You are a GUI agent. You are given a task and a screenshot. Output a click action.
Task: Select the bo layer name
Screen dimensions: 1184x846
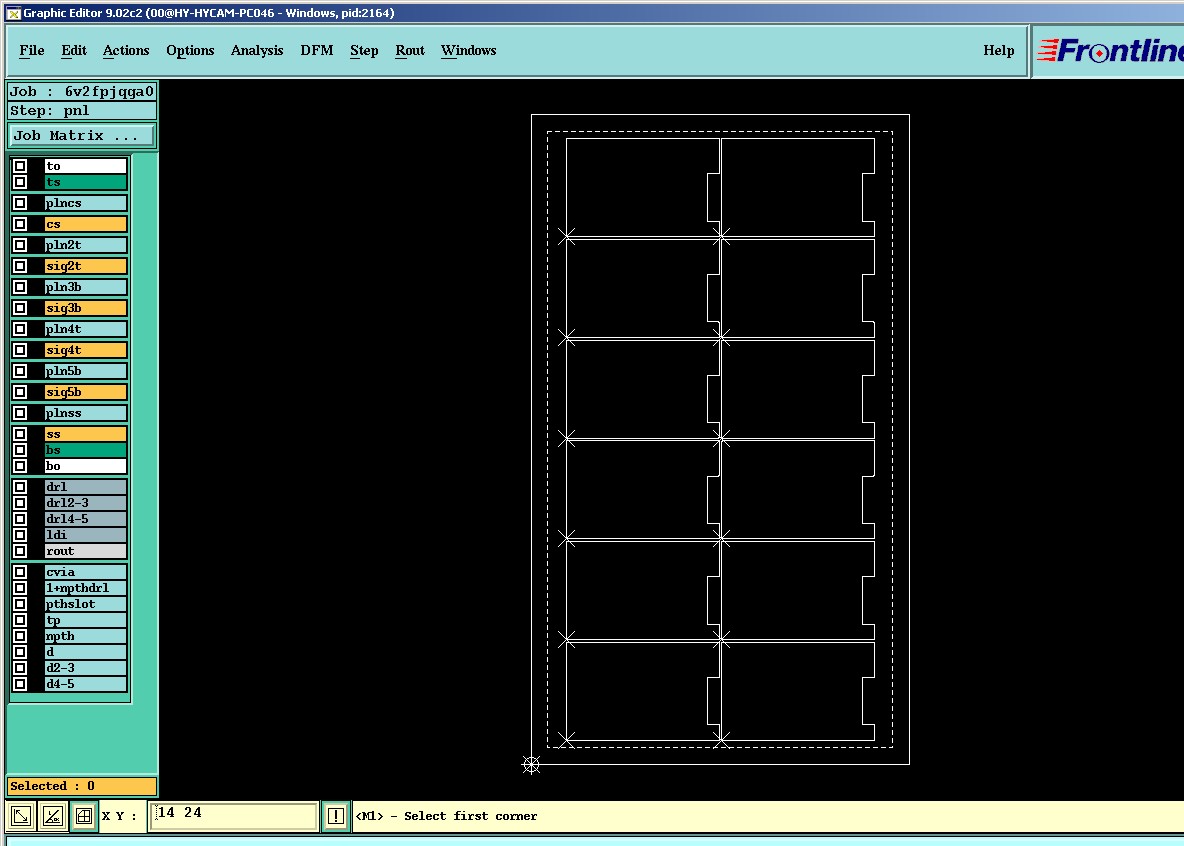coord(85,466)
